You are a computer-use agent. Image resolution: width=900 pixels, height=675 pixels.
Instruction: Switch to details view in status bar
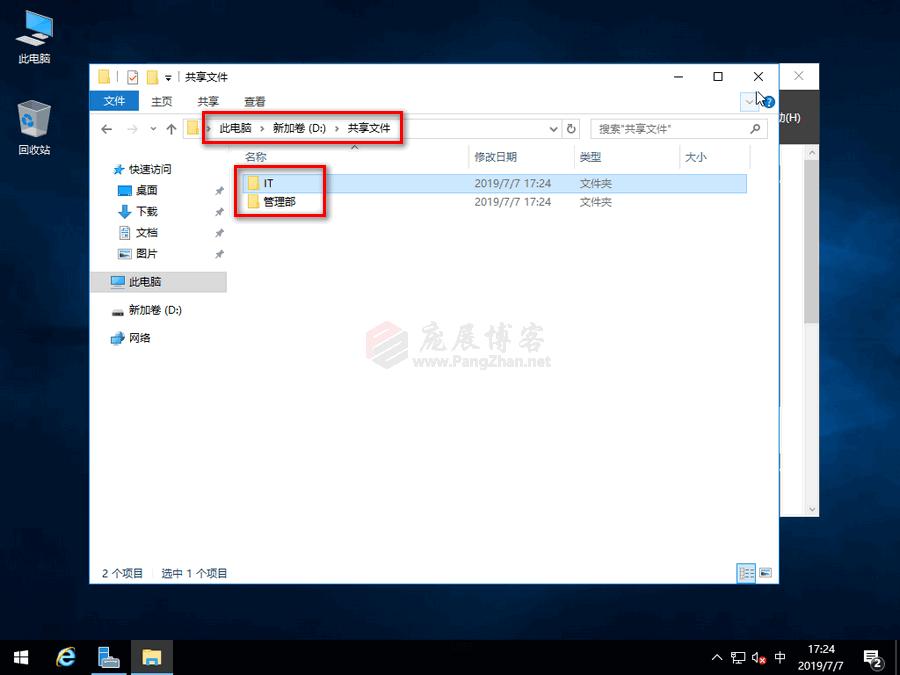point(745,572)
